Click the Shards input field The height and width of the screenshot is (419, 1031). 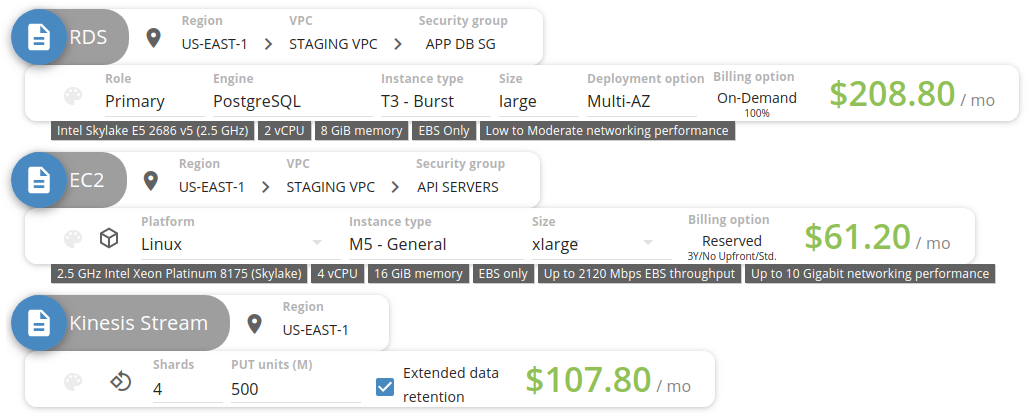pos(185,388)
